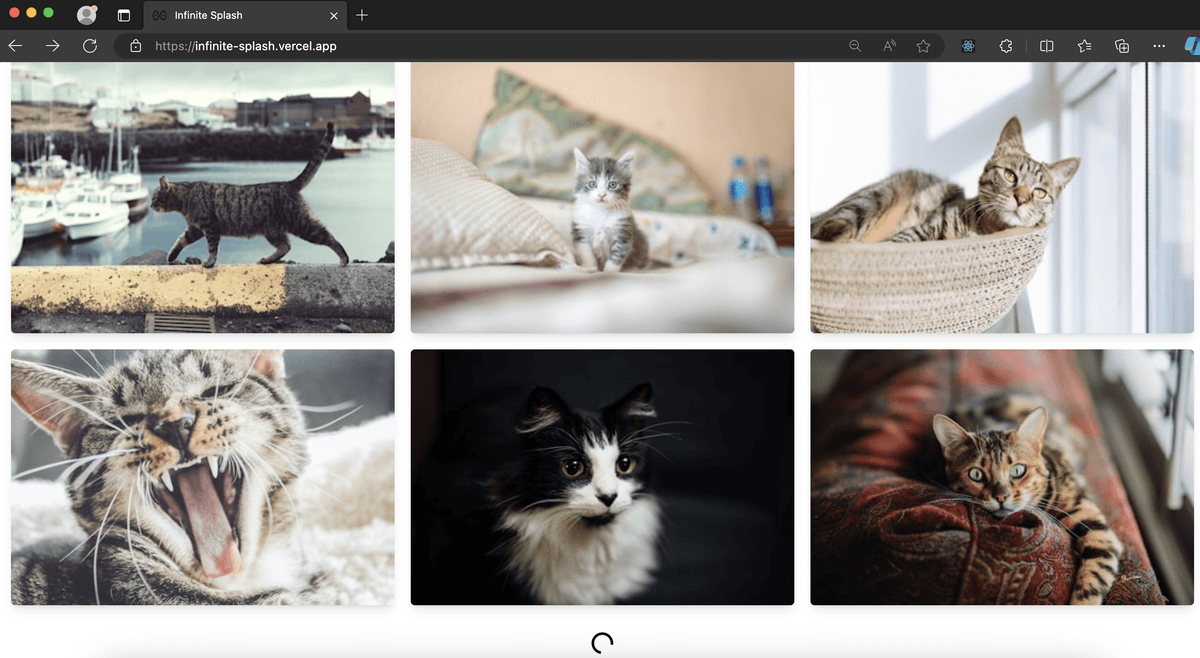Close the Infinite Splash tab
The height and width of the screenshot is (658, 1200).
pyautogui.click(x=330, y=15)
